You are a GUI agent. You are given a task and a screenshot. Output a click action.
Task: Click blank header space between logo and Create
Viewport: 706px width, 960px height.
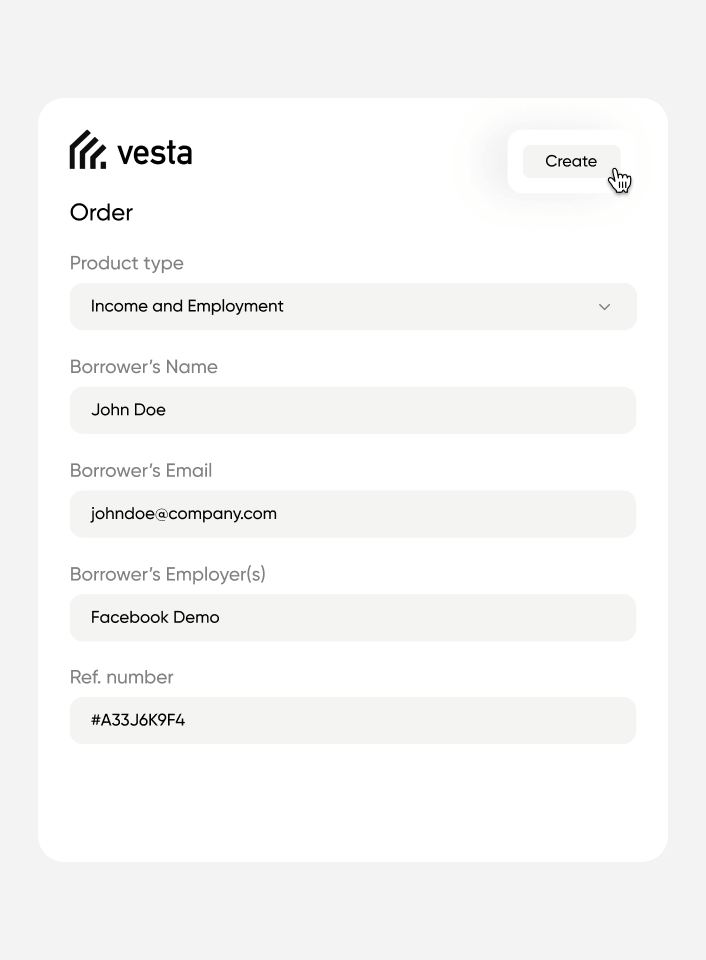[x=350, y=155]
